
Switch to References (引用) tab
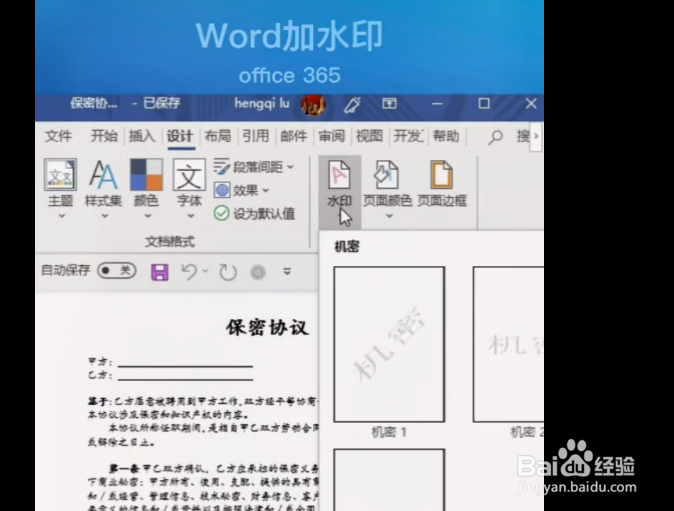256,136
